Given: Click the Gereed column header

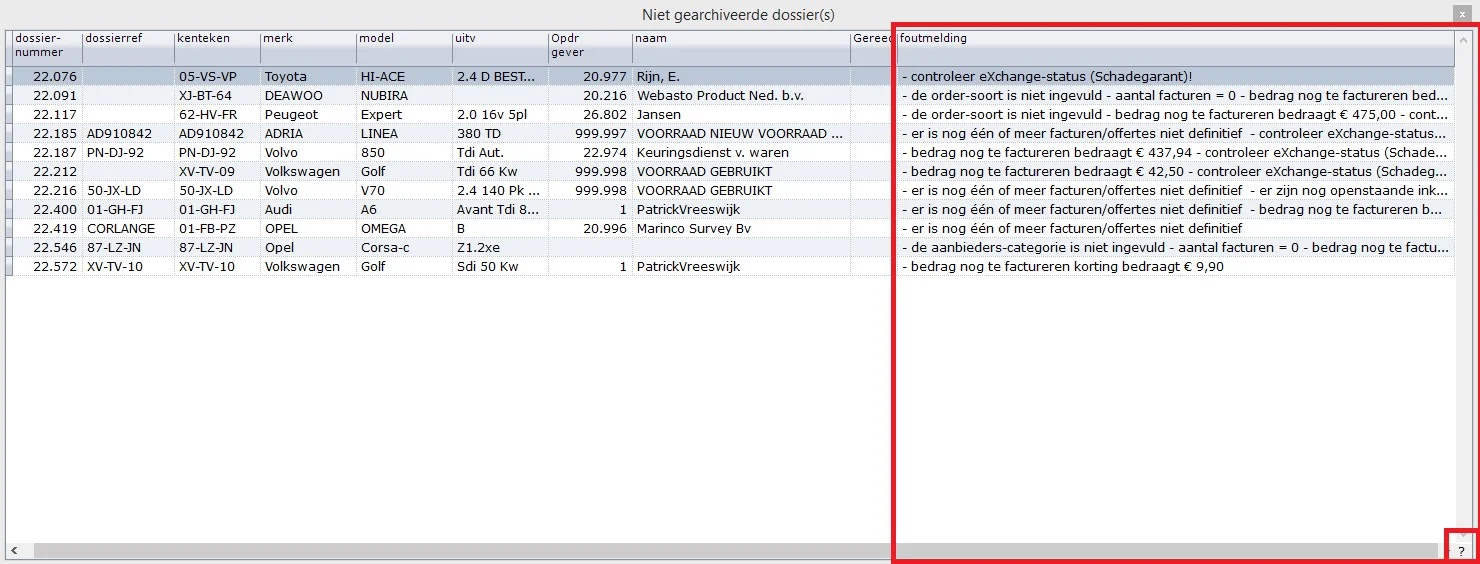Looking at the screenshot, I should (x=873, y=46).
